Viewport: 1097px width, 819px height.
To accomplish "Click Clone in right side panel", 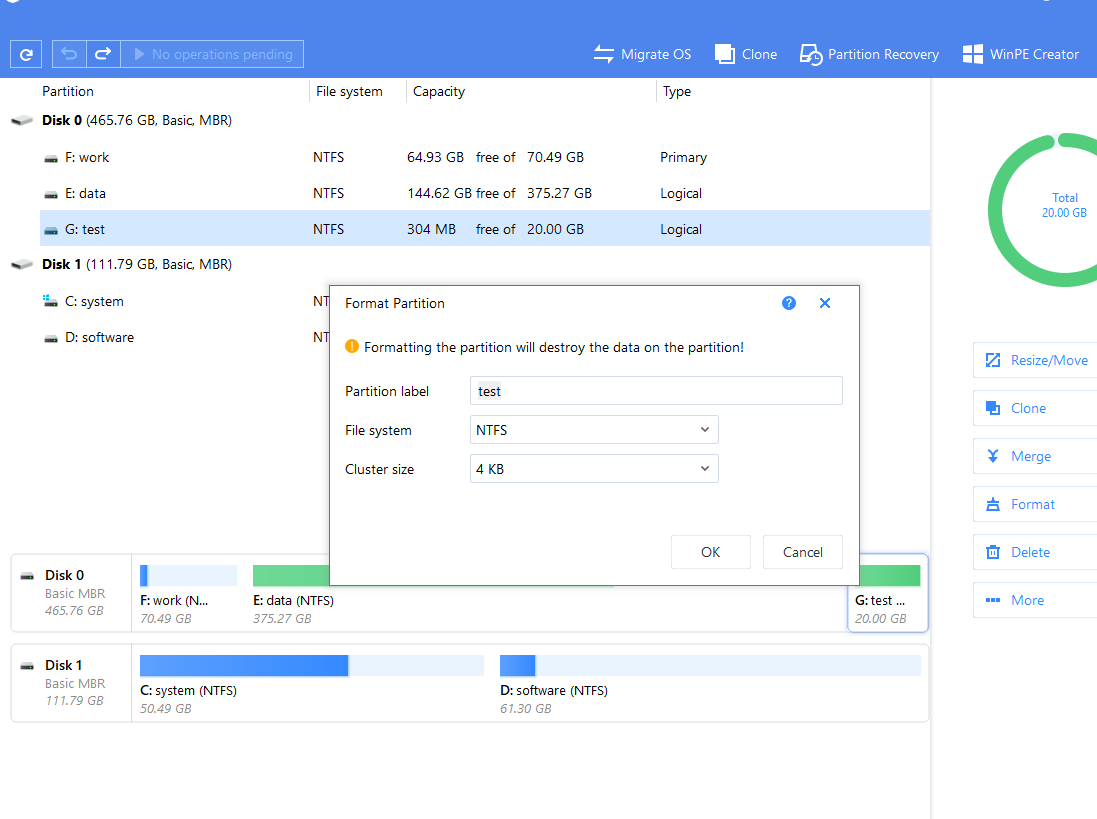I will [1035, 408].
